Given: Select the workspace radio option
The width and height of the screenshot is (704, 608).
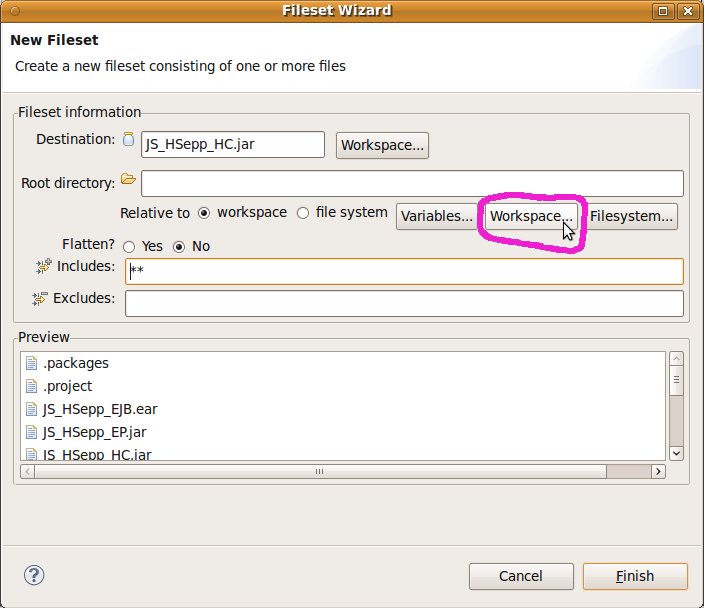Looking at the screenshot, I should [204, 213].
